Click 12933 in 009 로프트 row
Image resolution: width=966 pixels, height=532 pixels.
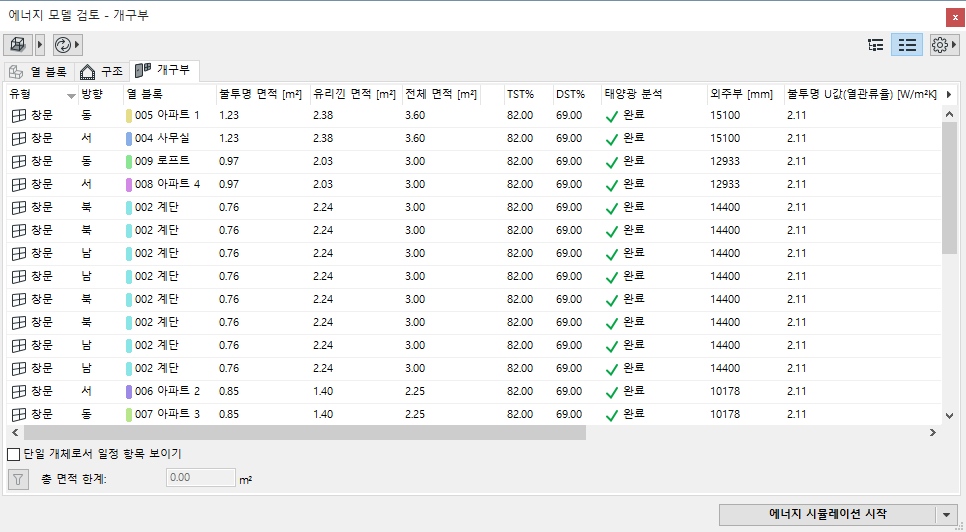point(725,161)
